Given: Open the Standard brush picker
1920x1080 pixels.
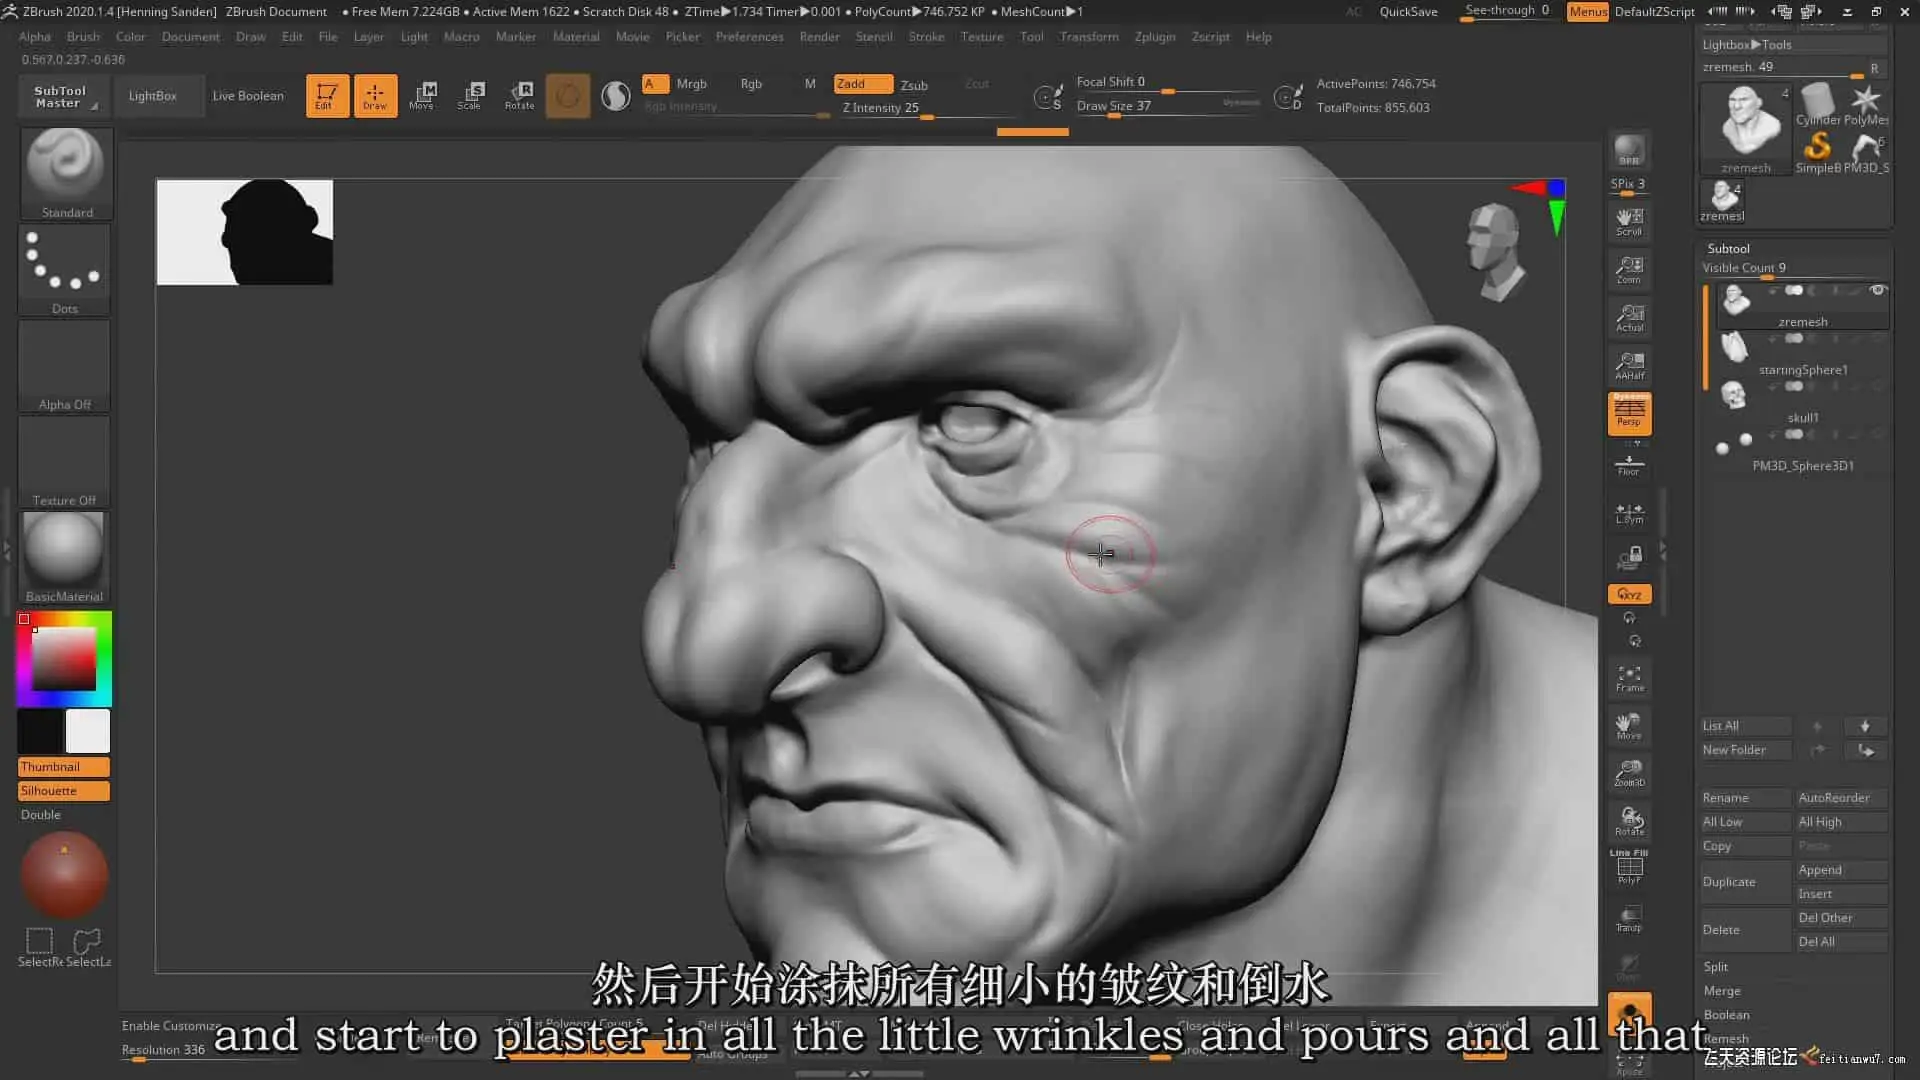Looking at the screenshot, I should pyautogui.click(x=66, y=171).
